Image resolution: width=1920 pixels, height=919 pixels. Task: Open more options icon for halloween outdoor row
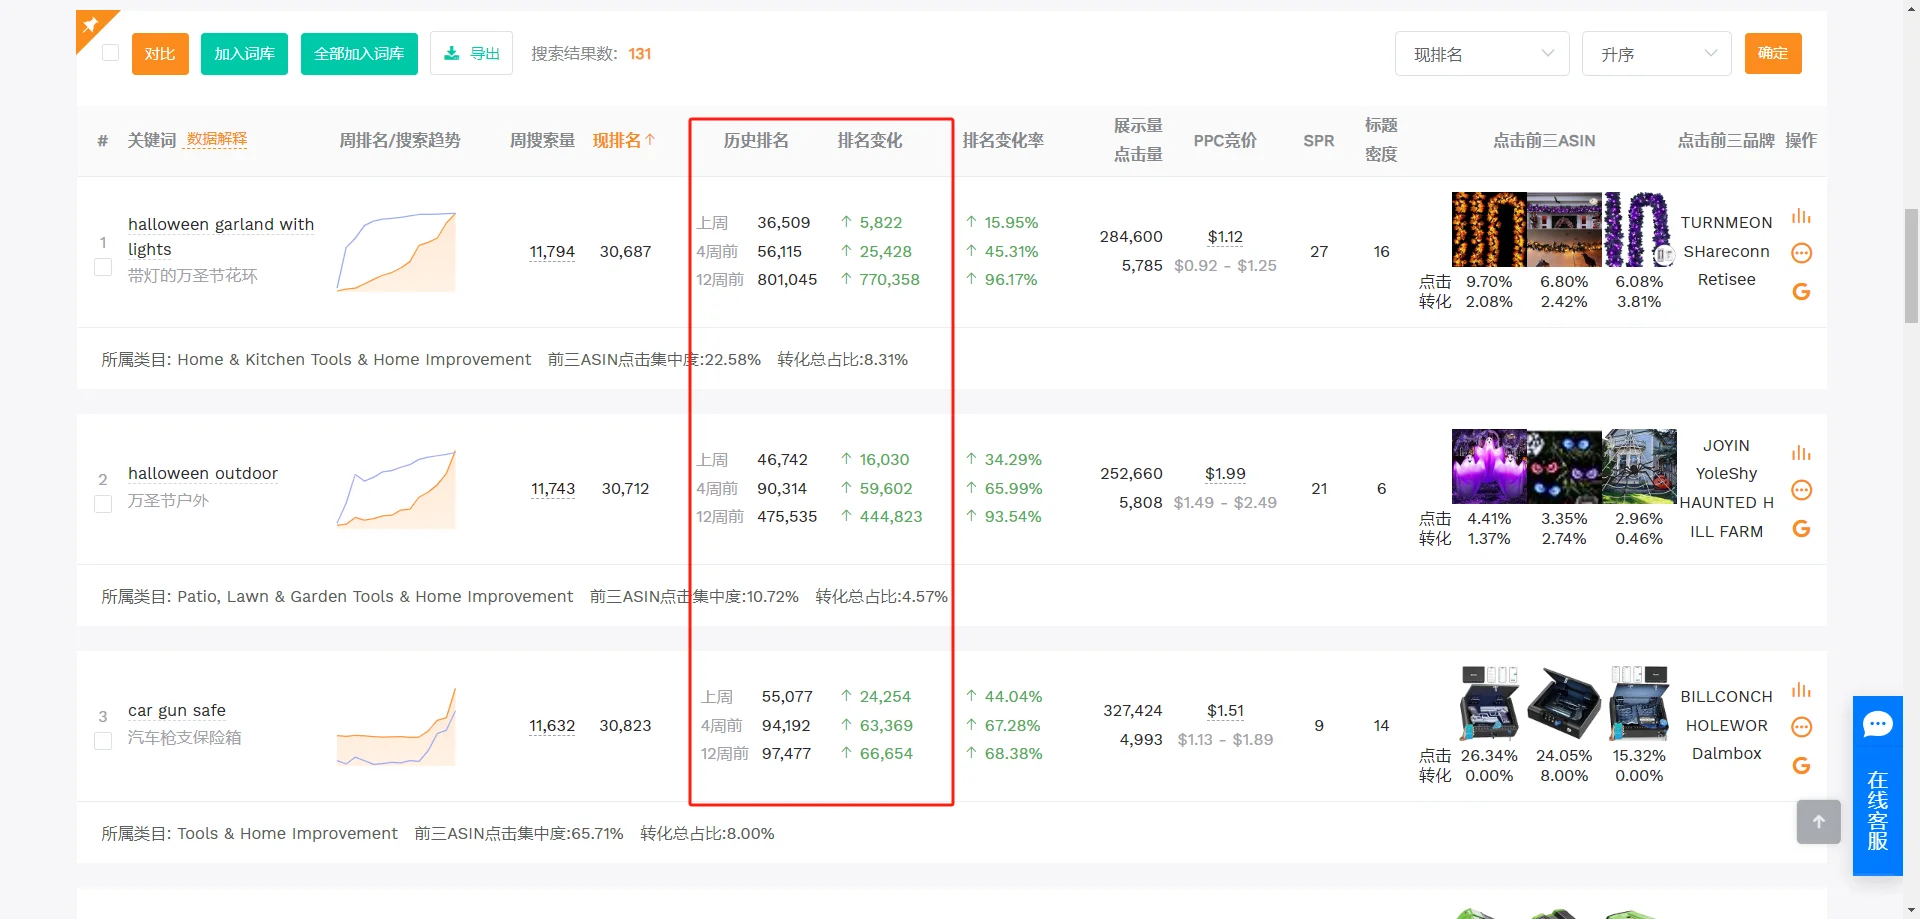coord(1801,490)
